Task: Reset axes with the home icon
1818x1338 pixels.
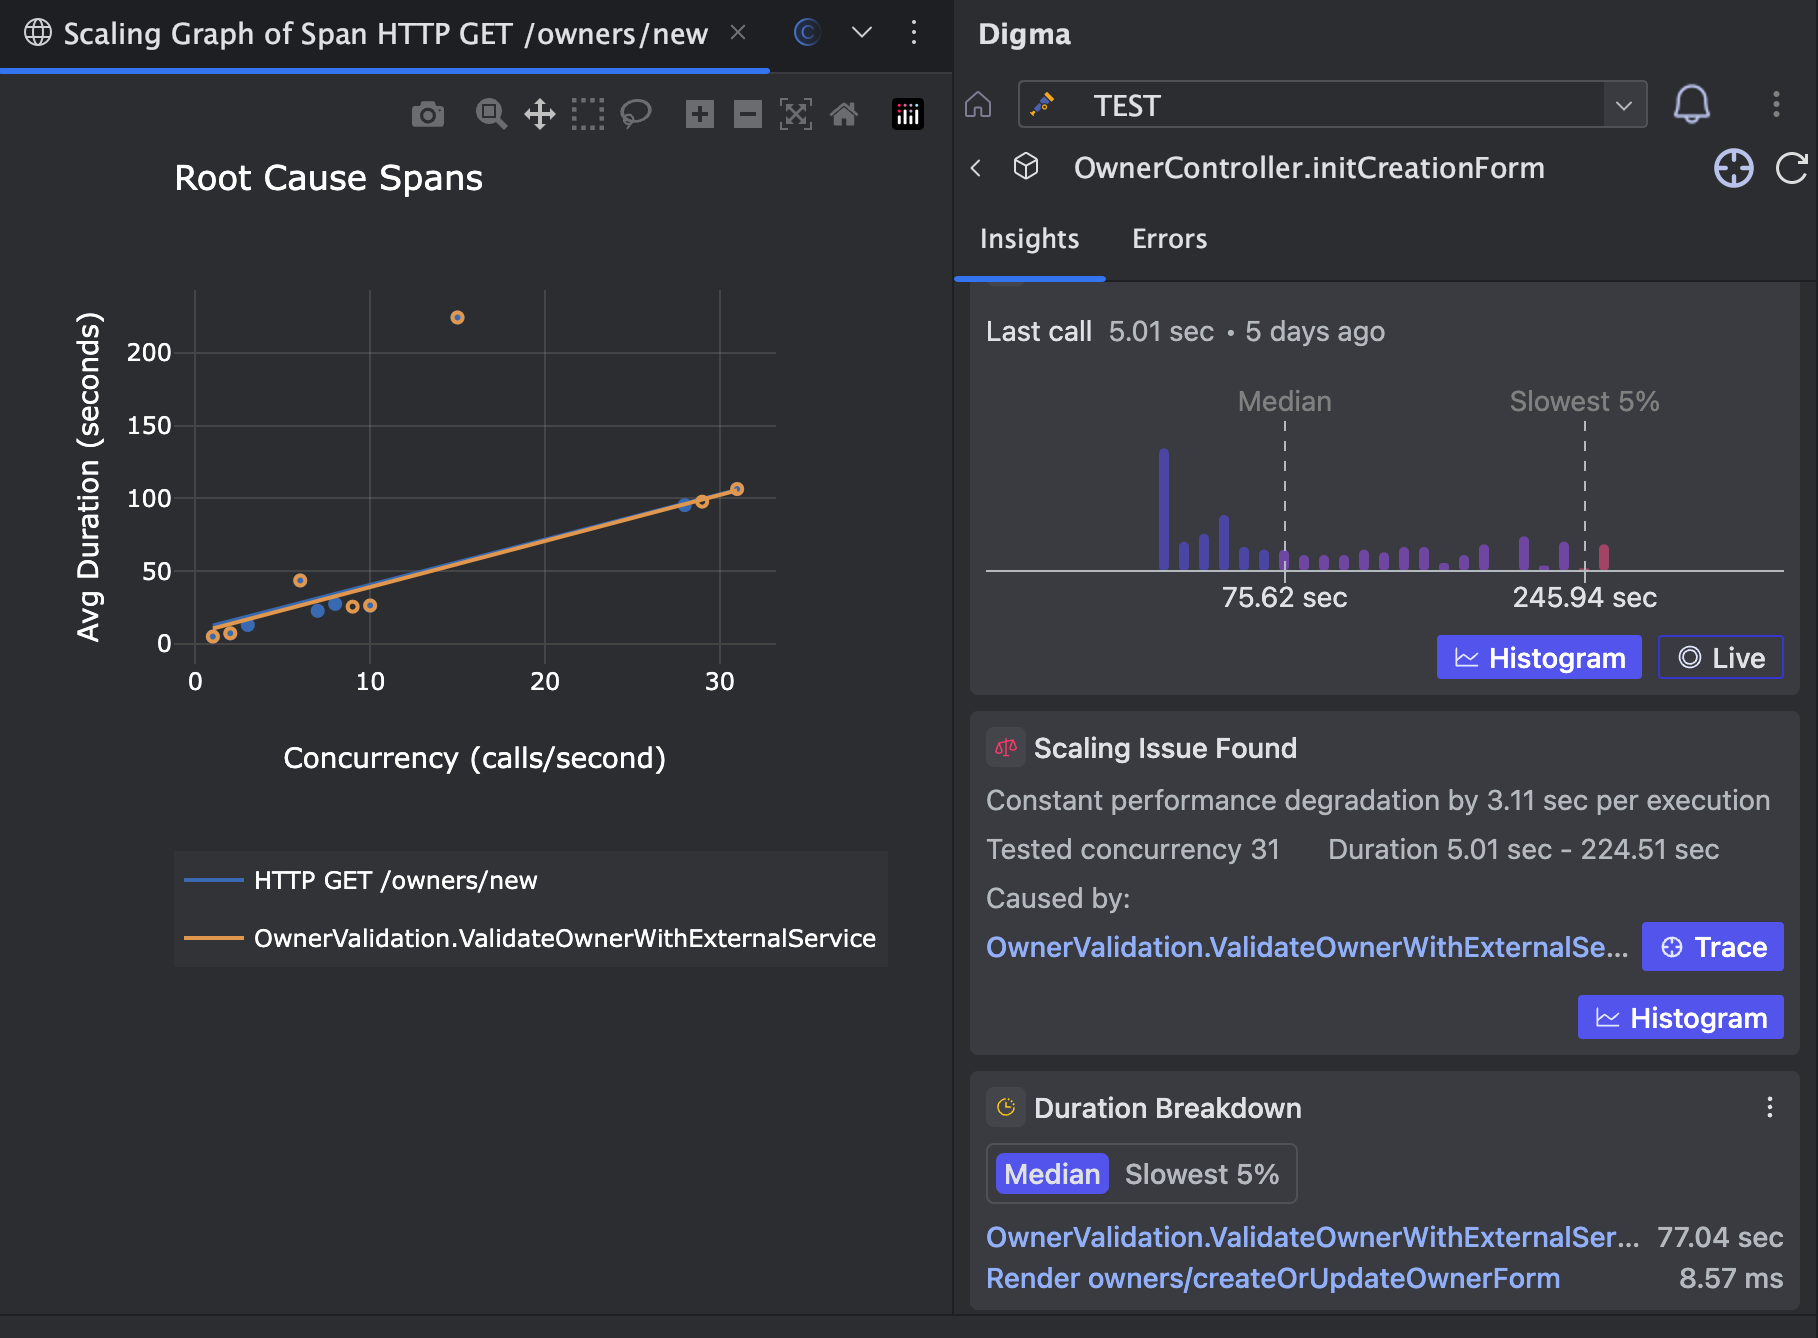Action: (x=844, y=114)
